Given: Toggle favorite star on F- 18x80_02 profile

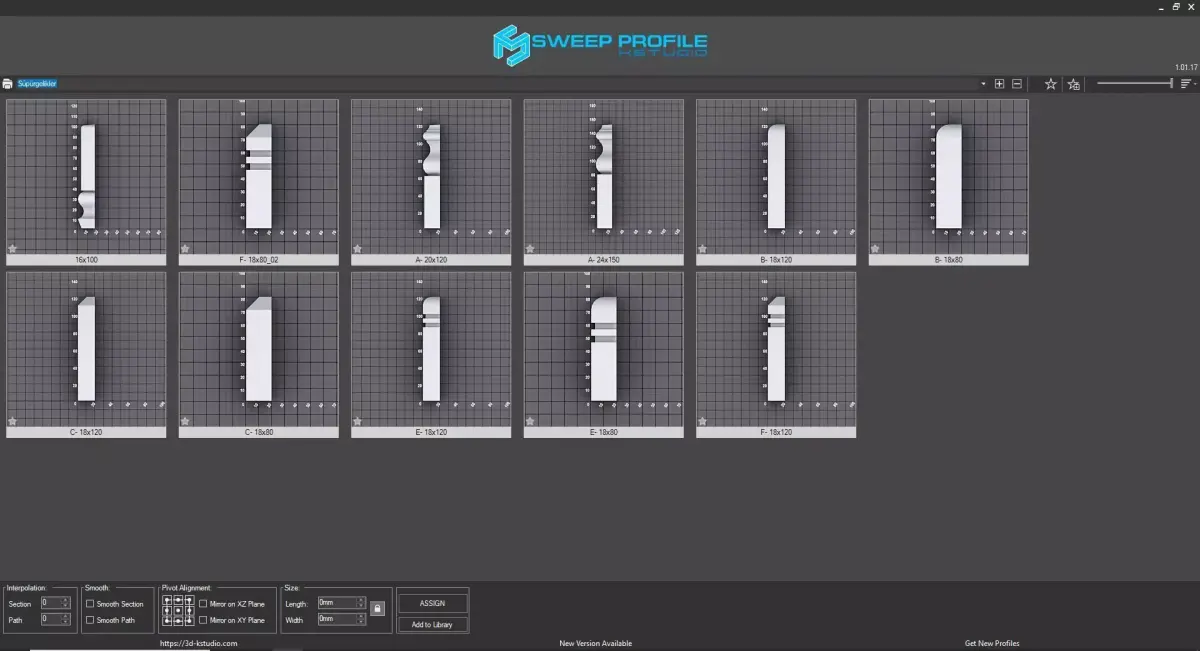Looking at the screenshot, I should point(185,249).
